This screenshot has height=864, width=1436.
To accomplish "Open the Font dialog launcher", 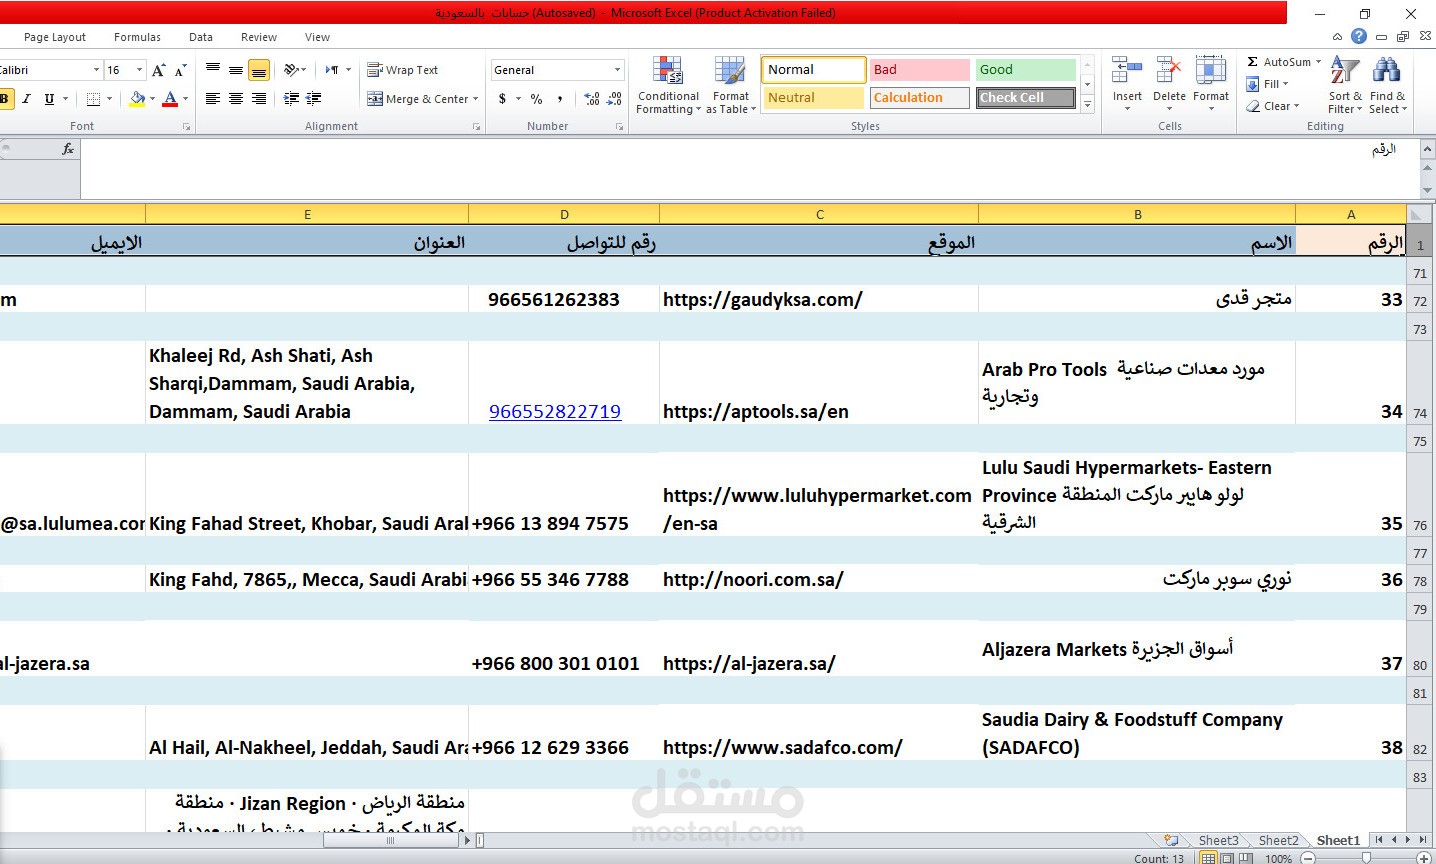I will point(186,127).
